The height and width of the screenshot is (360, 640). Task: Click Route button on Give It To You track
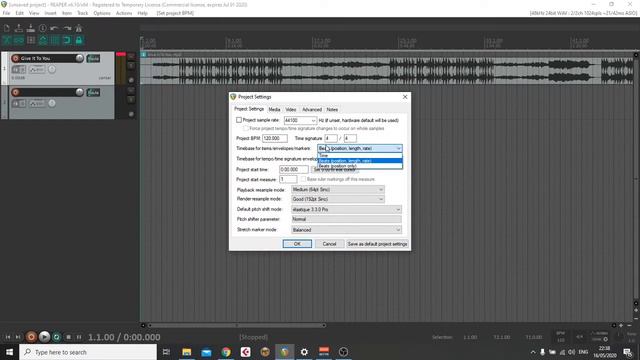pos(93,58)
